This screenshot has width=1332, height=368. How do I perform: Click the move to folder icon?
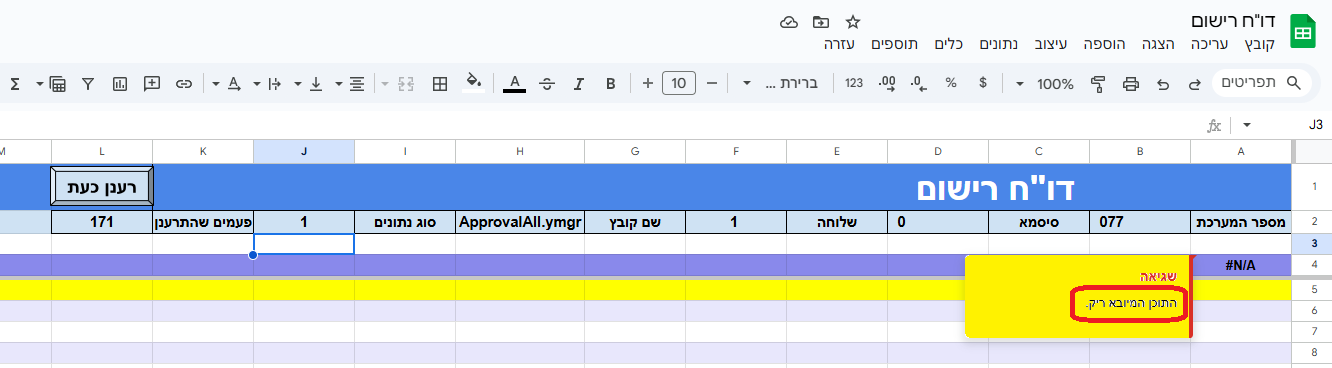click(x=821, y=22)
